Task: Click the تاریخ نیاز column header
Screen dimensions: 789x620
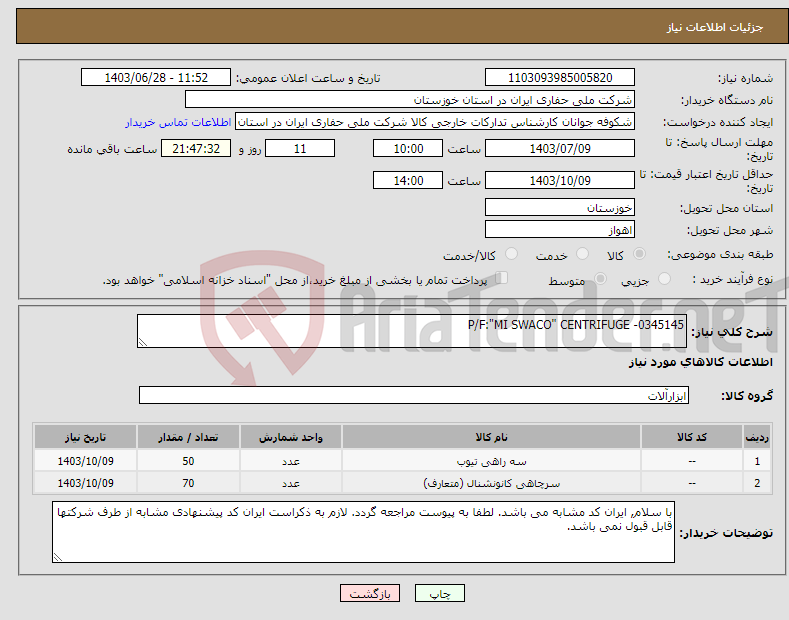Action: [86, 437]
